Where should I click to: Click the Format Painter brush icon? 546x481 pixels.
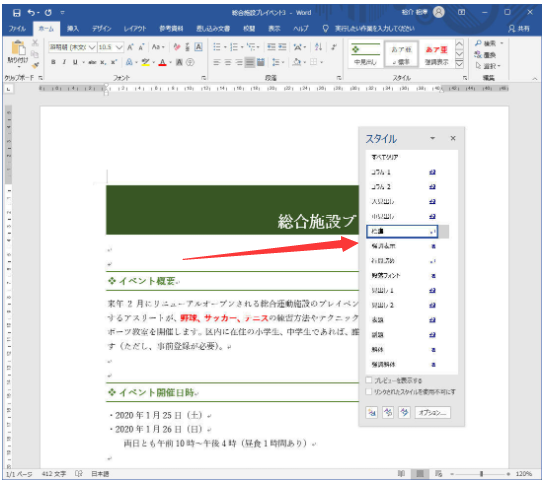[x=35, y=65]
